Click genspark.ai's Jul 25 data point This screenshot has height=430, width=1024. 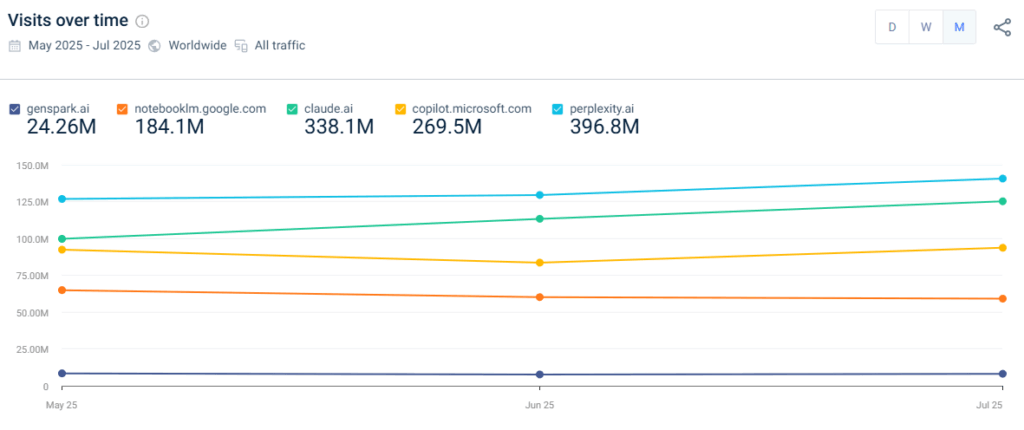(x=1002, y=374)
